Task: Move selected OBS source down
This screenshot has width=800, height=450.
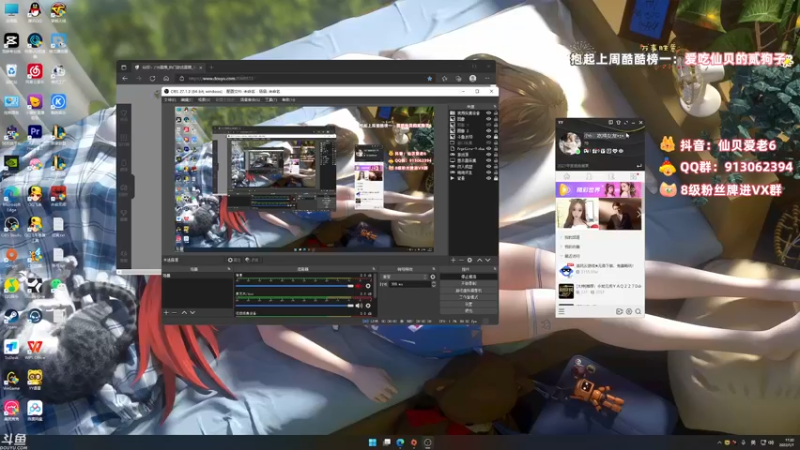Action: (x=488, y=260)
